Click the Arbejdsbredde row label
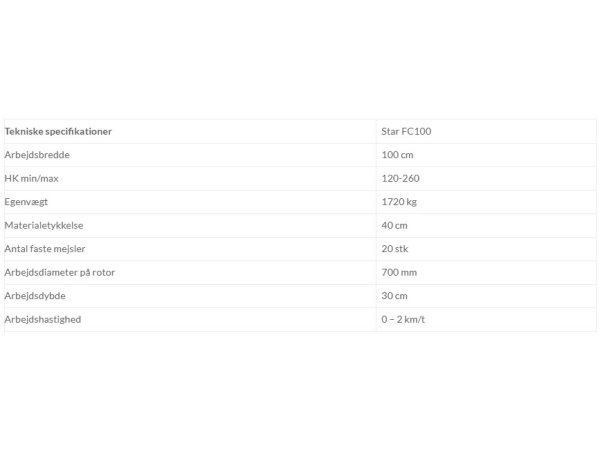600x450 pixels. (x=37, y=155)
